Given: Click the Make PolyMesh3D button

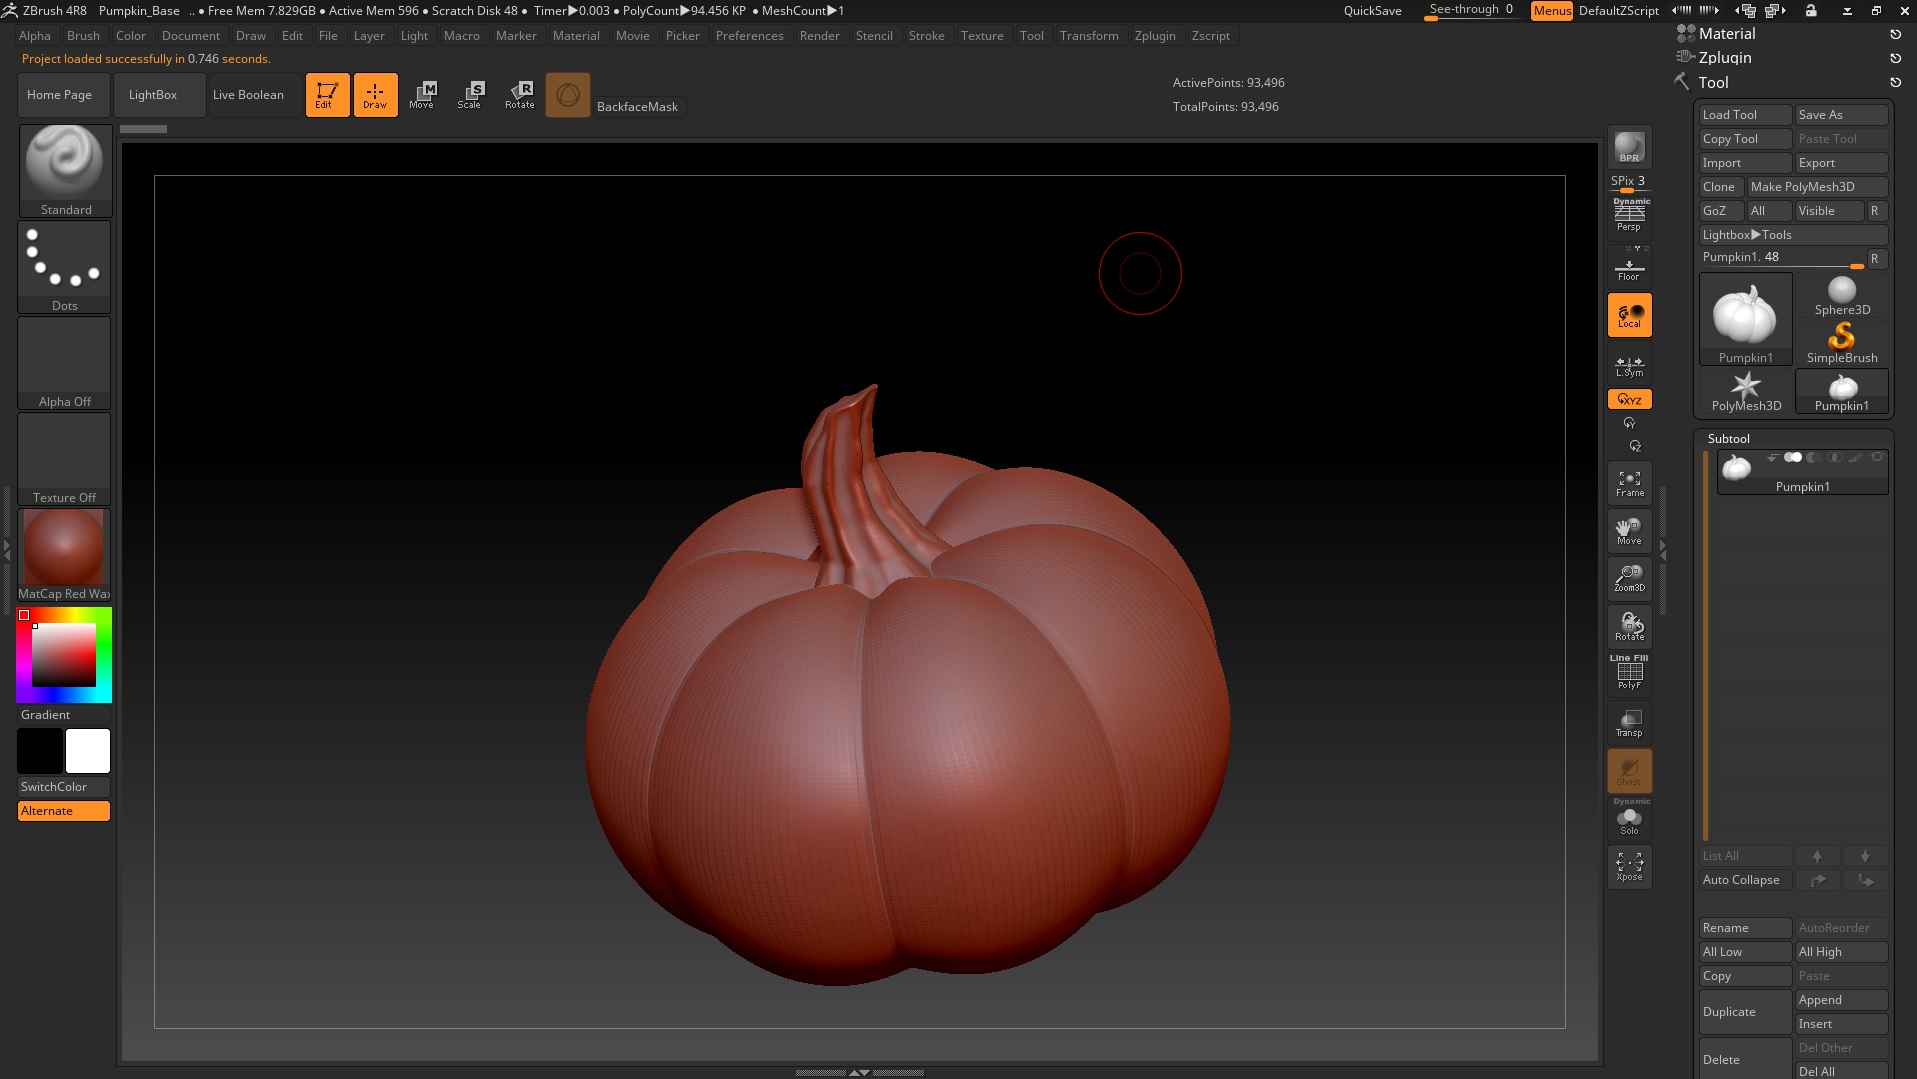Looking at the screenshot, I should (x=1816, y=187).
